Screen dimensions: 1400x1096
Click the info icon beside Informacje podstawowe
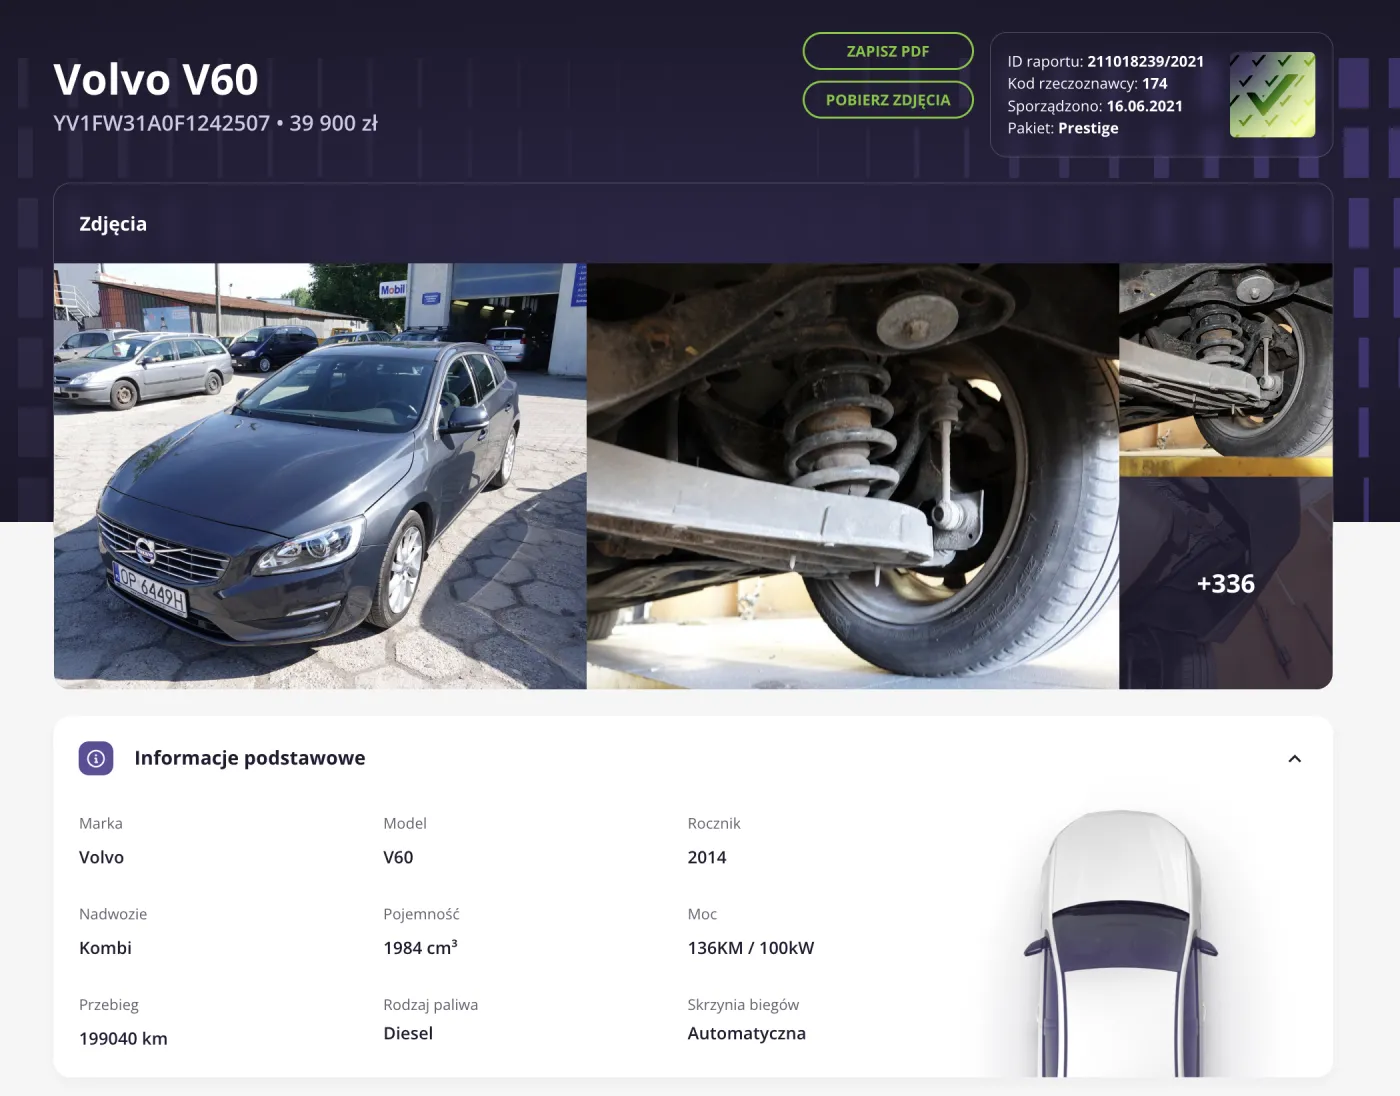tap(96, 758)
